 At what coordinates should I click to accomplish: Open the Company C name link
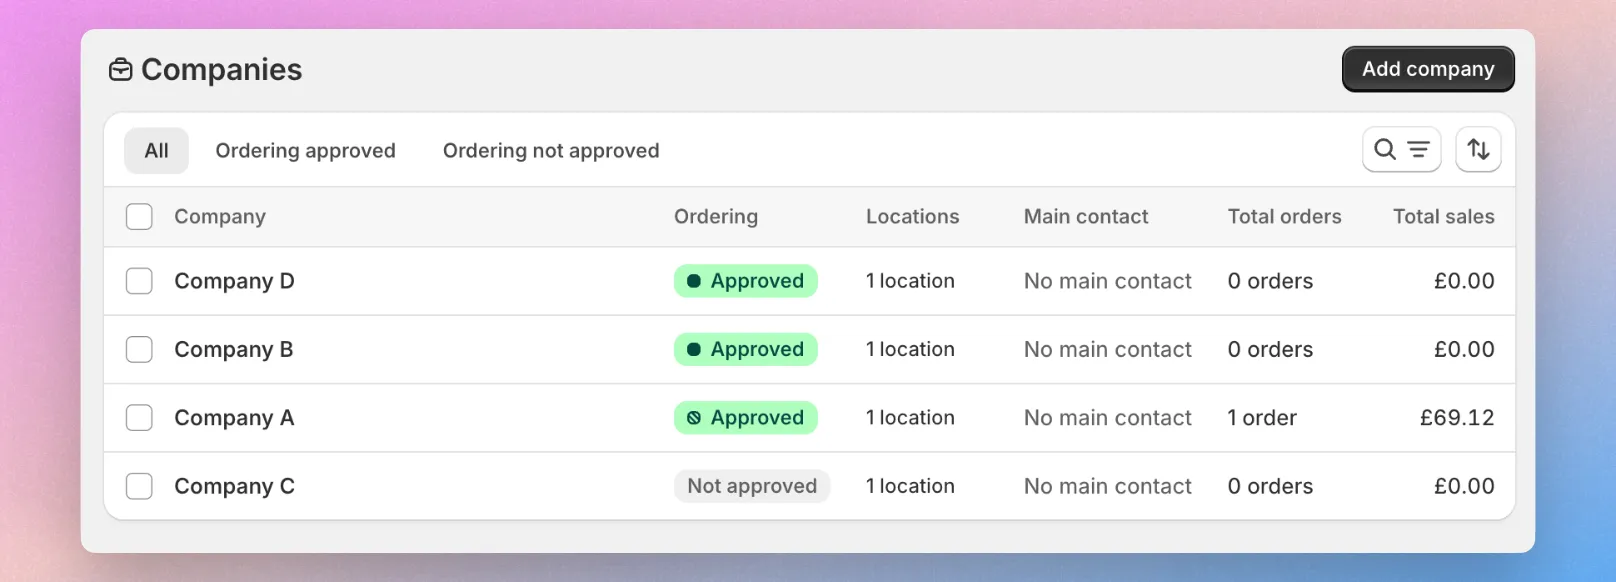(x=234, y=486)
